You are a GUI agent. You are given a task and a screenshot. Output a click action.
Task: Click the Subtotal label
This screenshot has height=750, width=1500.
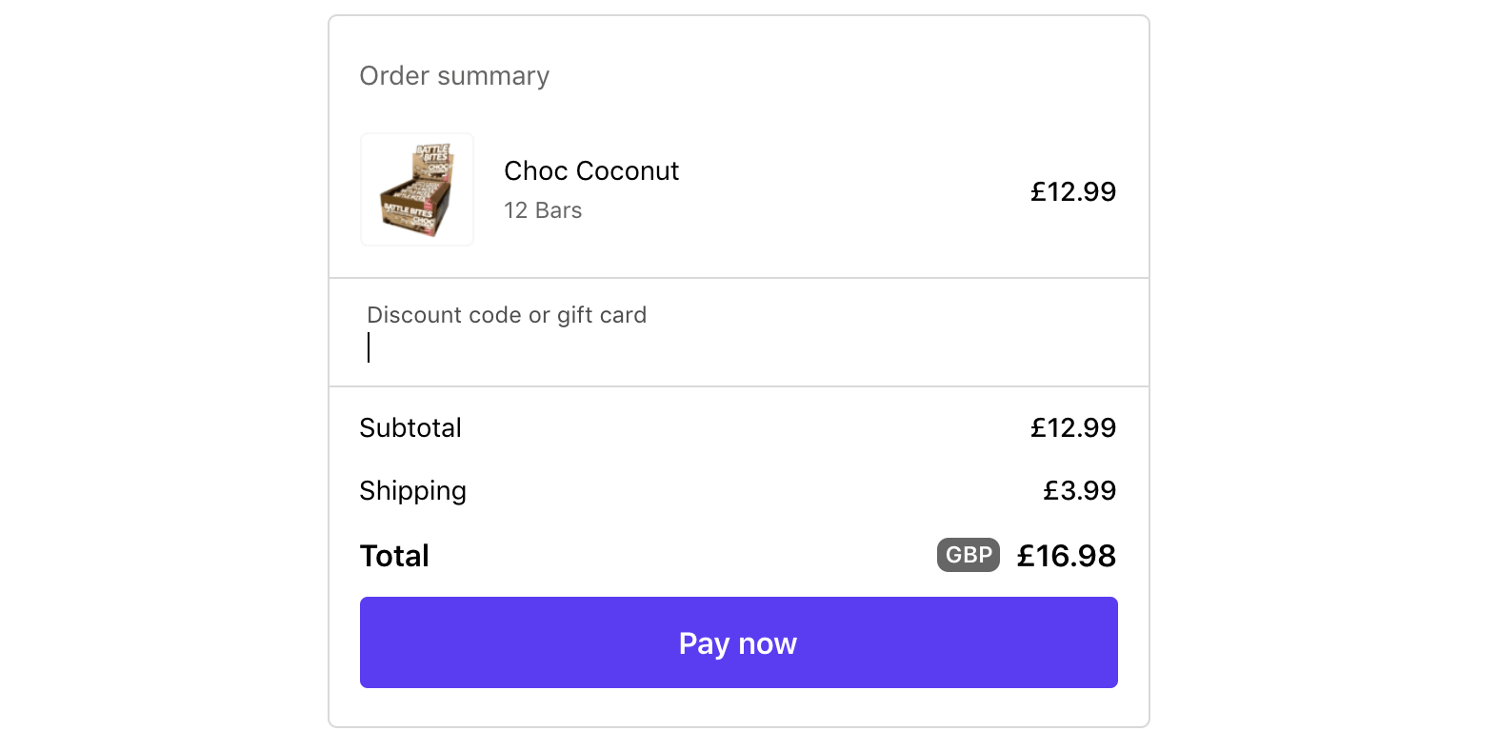coord(410,428)
